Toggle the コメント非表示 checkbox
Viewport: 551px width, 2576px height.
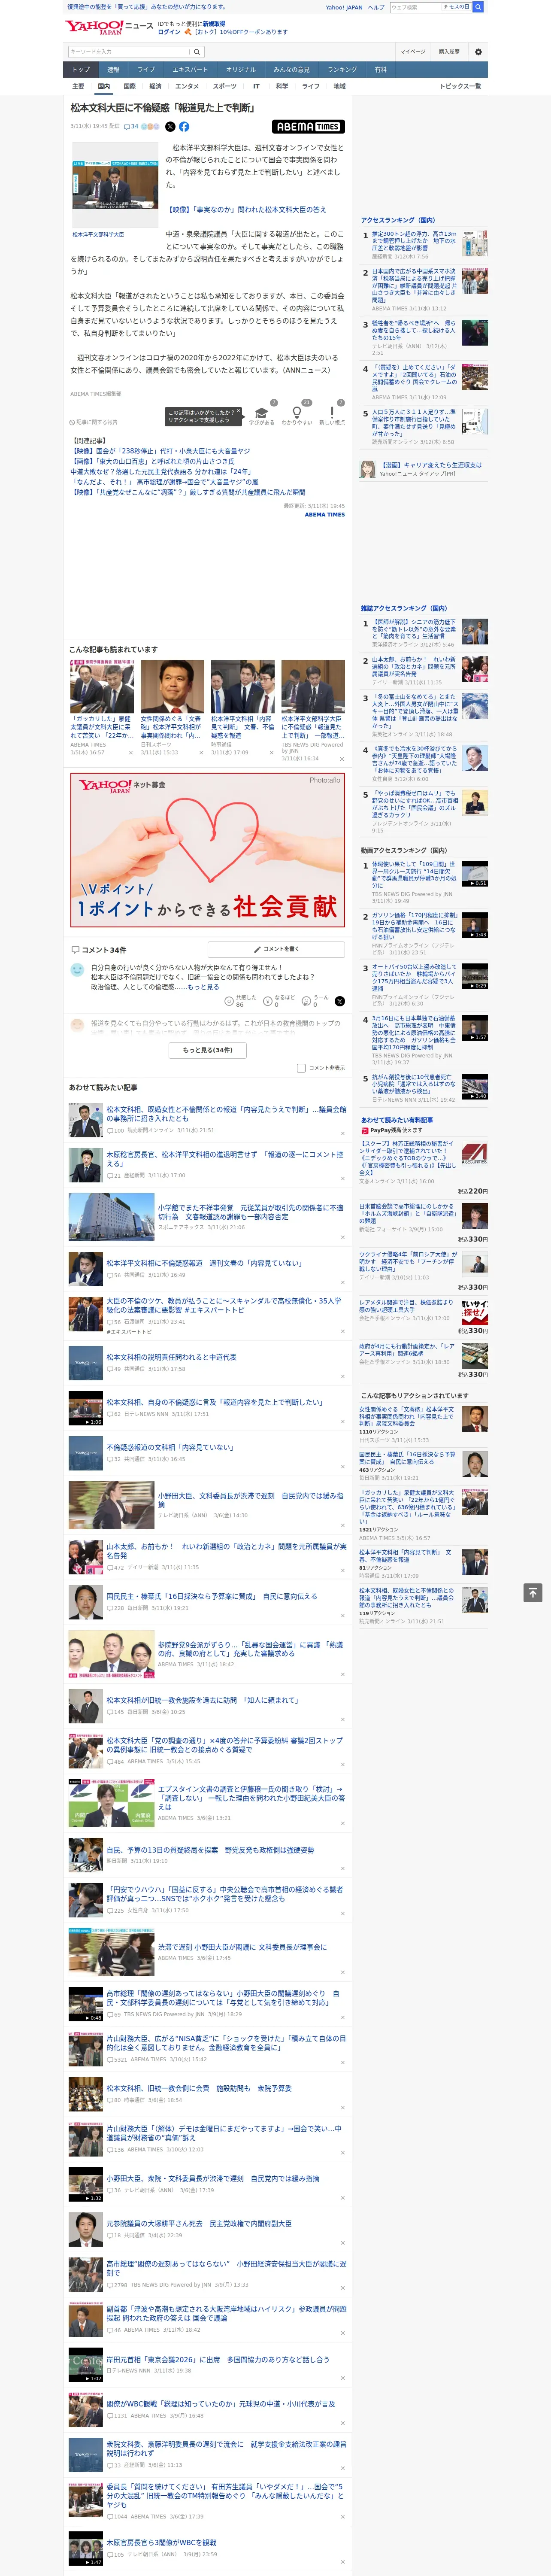301,1068
